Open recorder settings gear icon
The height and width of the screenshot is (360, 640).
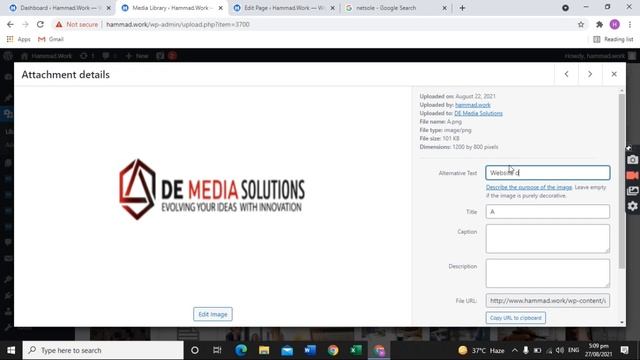(632, 206)
